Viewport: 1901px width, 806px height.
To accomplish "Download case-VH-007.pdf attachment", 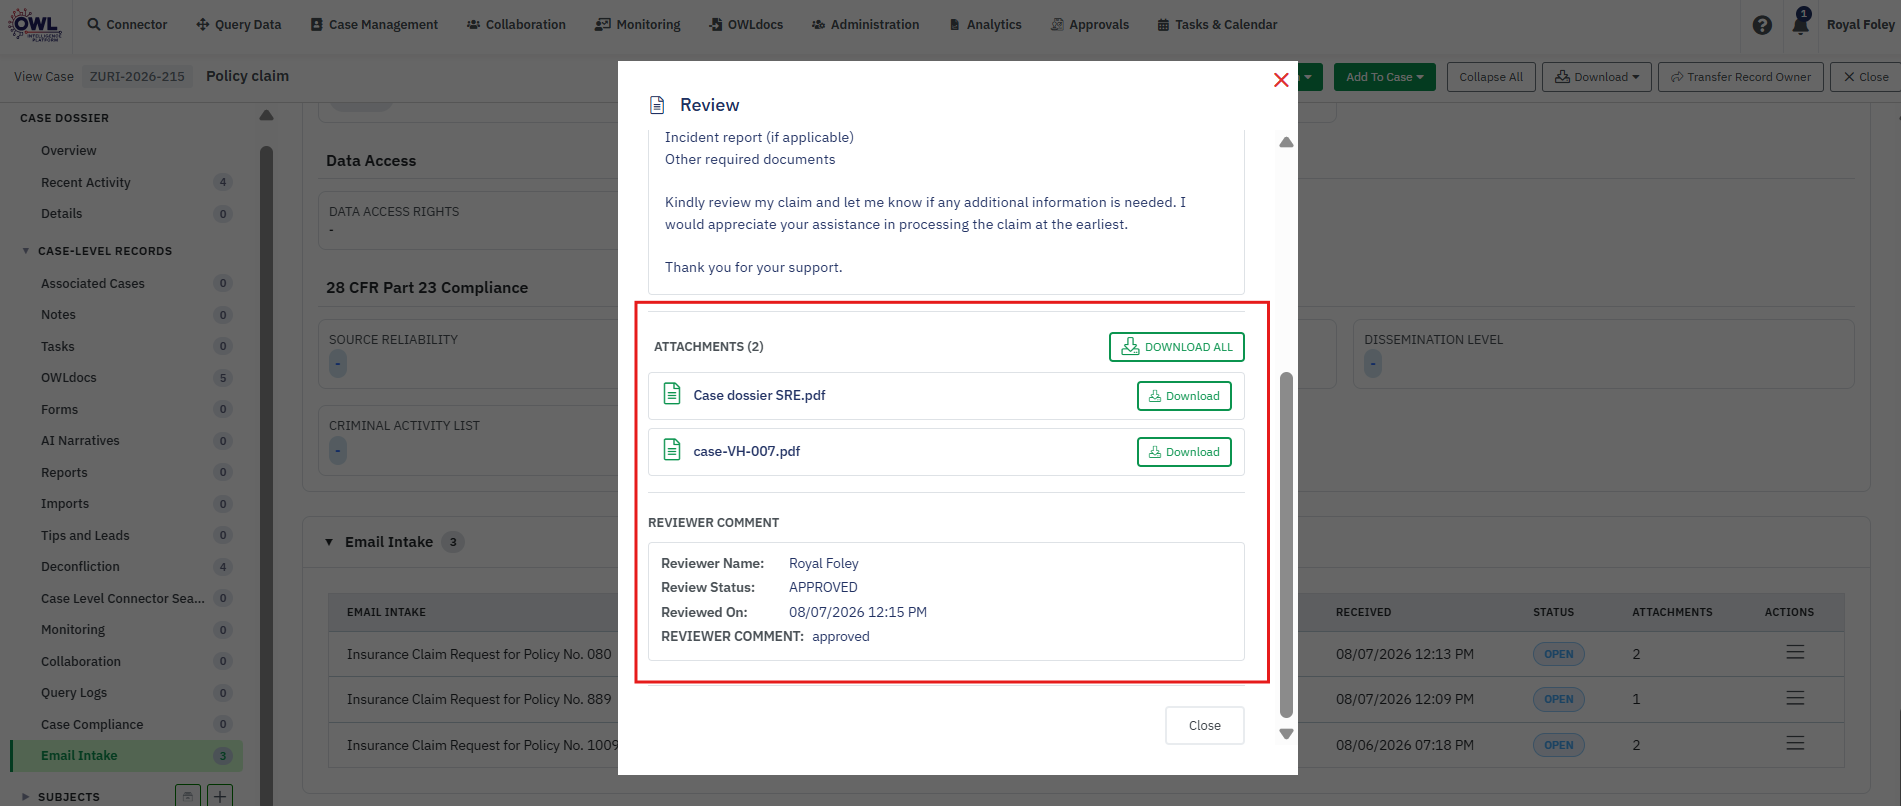I will click(x=1184, y=452).
